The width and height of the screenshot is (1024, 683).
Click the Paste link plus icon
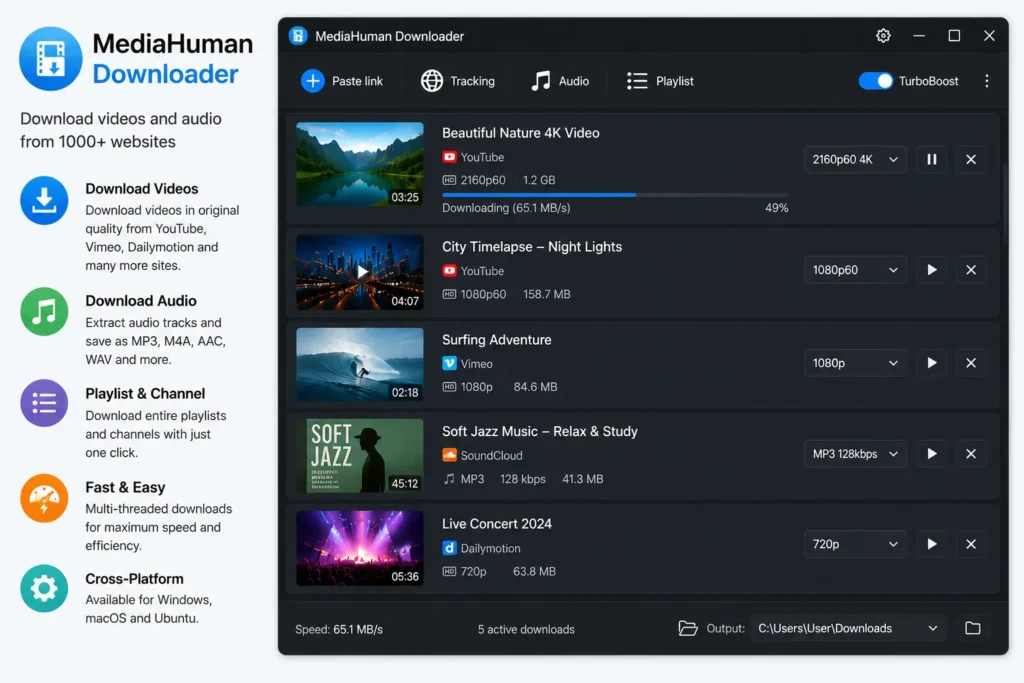click(312, 81)
